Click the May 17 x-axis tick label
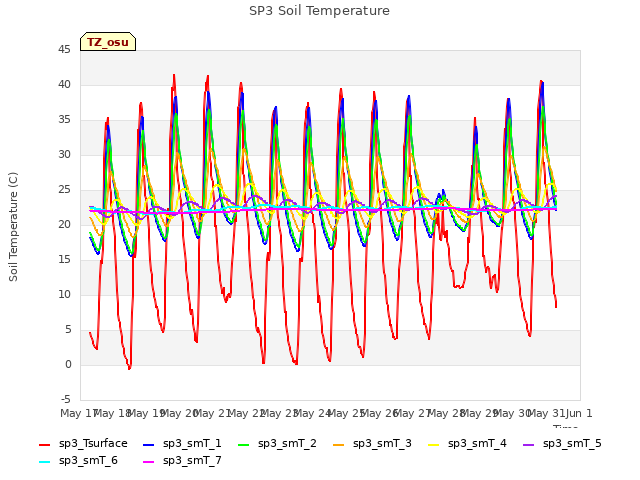Viewport: 640px width, 480px height. click(78, 413)
